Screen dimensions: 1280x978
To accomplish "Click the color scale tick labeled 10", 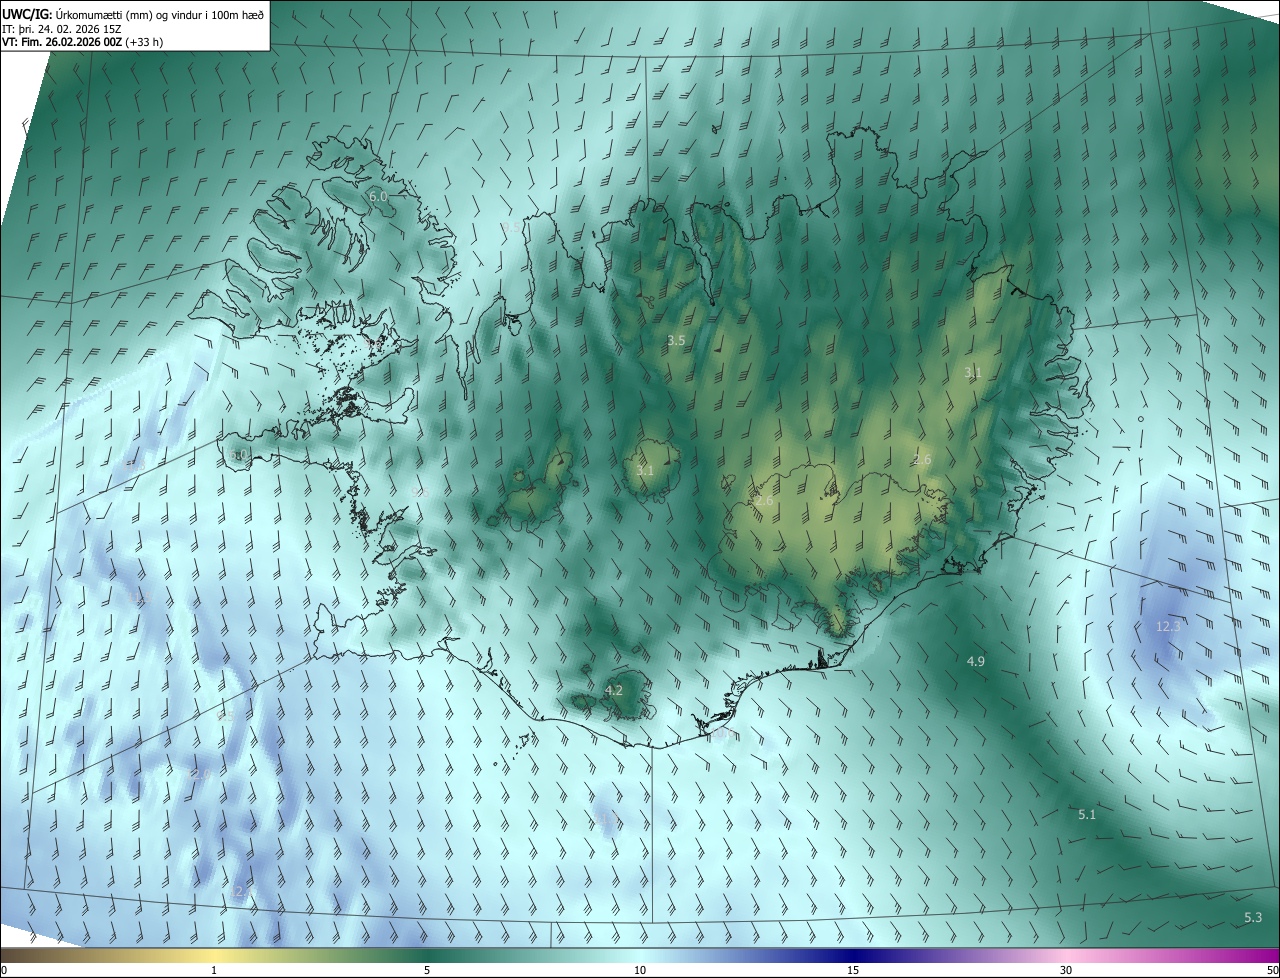I will [640, 971].
